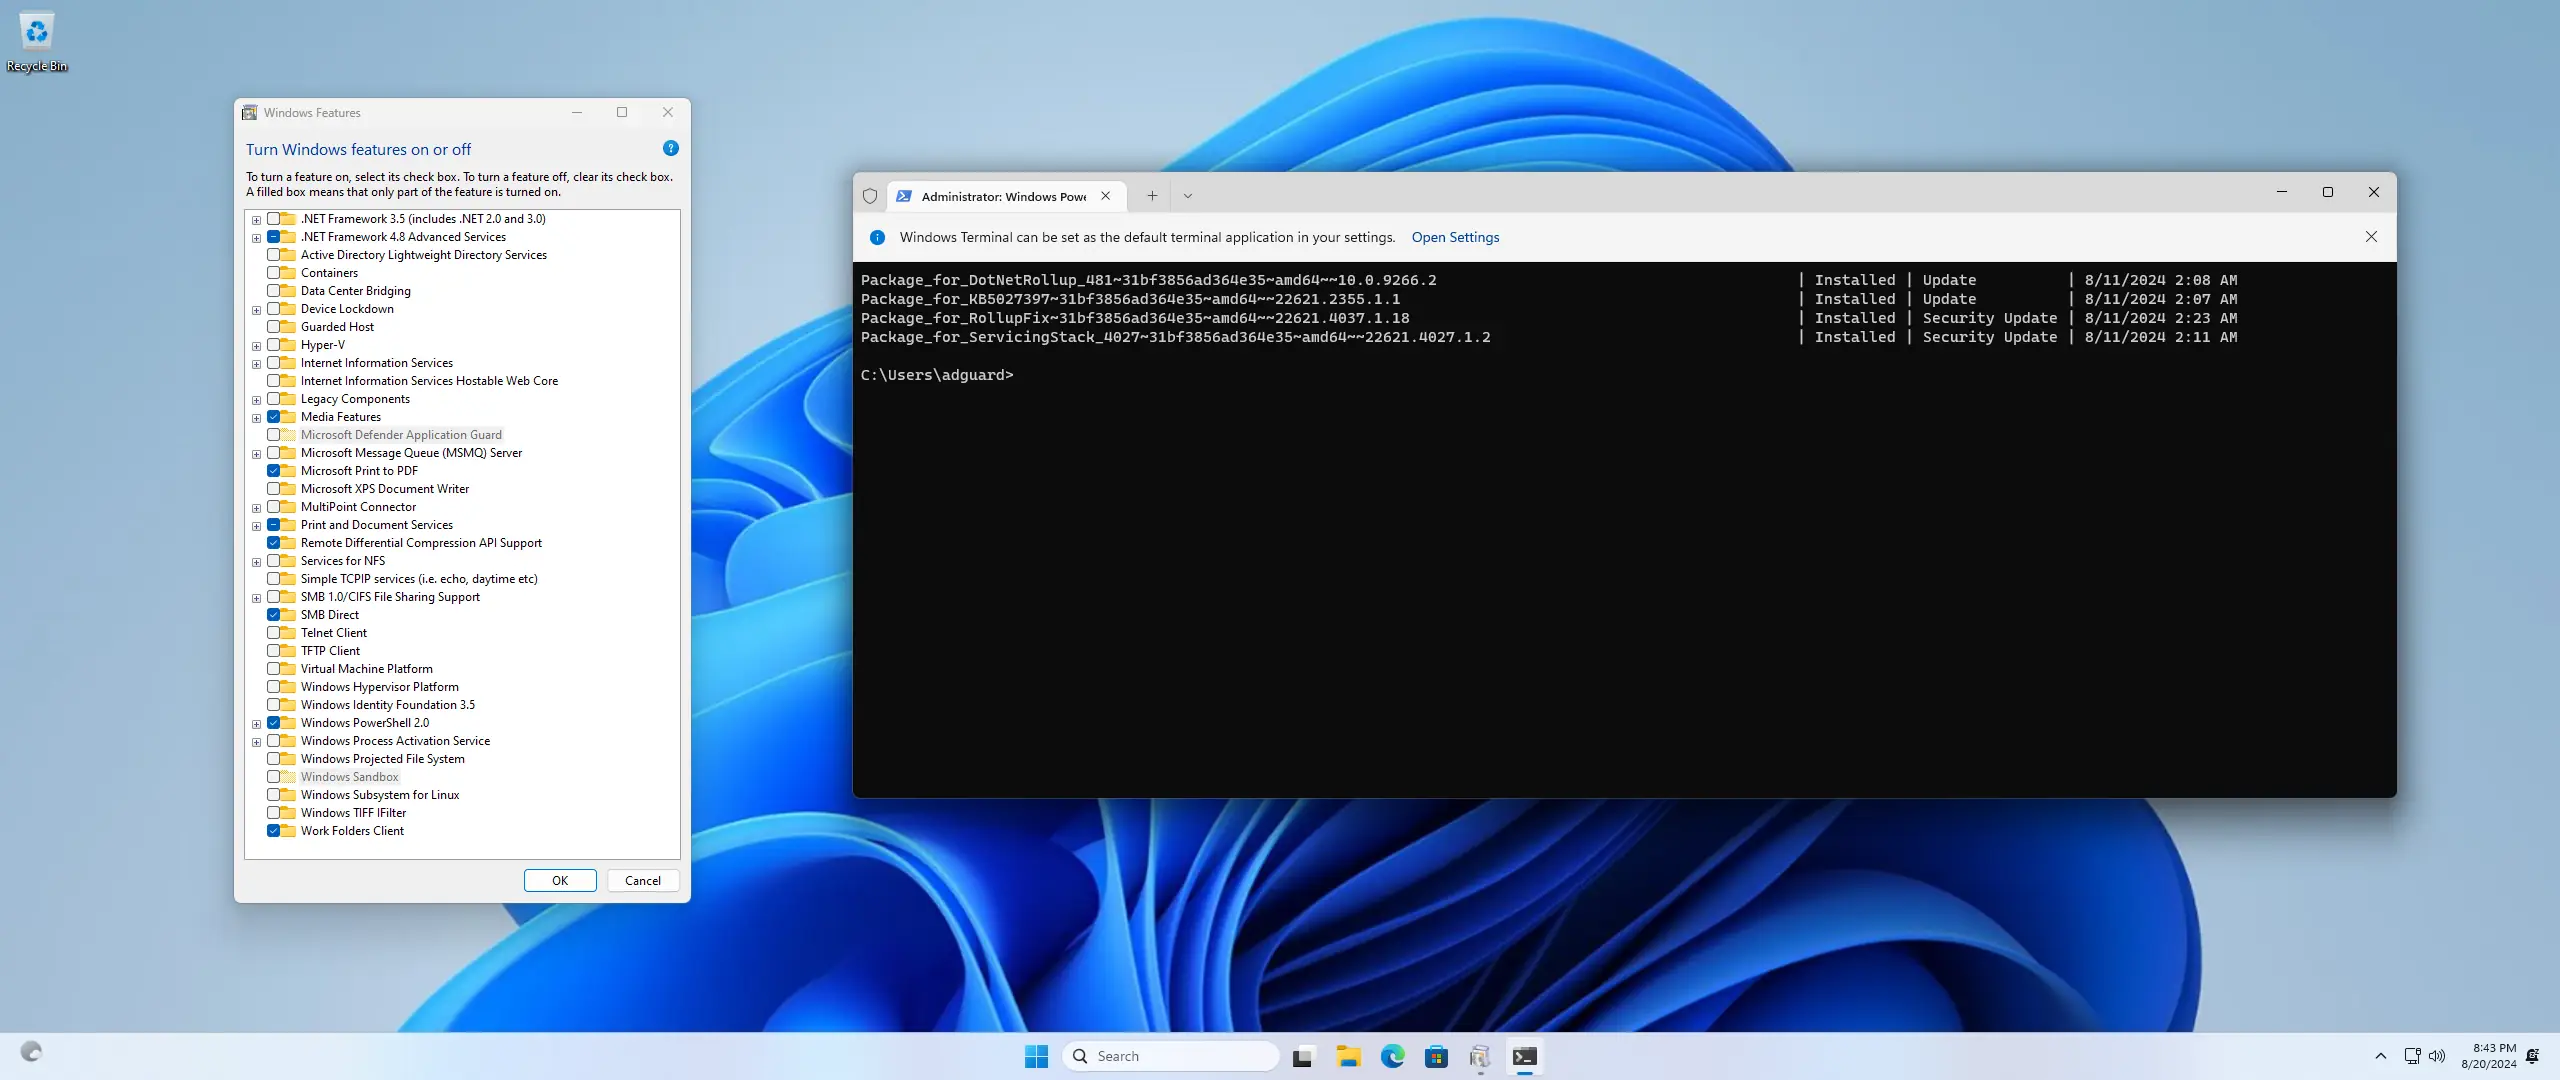Uncheck the Microsoft Print to PDF feature
2560x1080 pixels.
tap(273, 471)
